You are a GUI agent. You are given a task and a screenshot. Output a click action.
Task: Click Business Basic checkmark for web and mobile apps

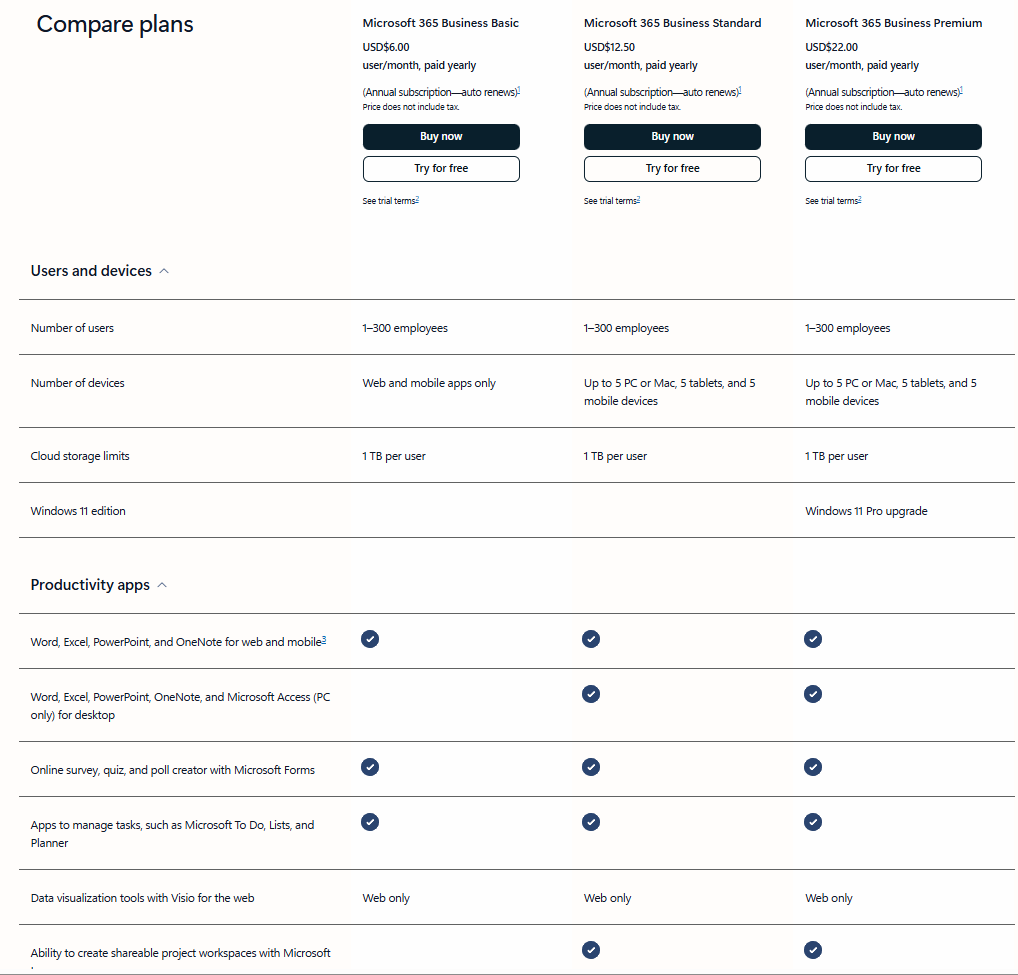(370, 639)
